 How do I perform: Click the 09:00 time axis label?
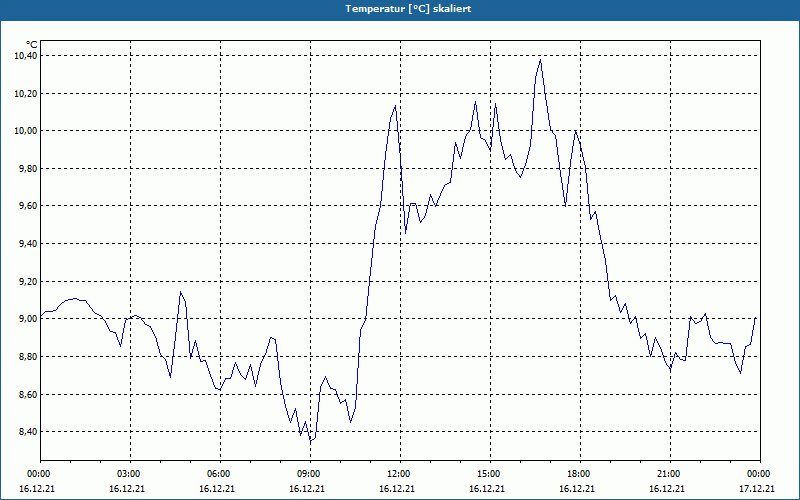coord(310,474)
